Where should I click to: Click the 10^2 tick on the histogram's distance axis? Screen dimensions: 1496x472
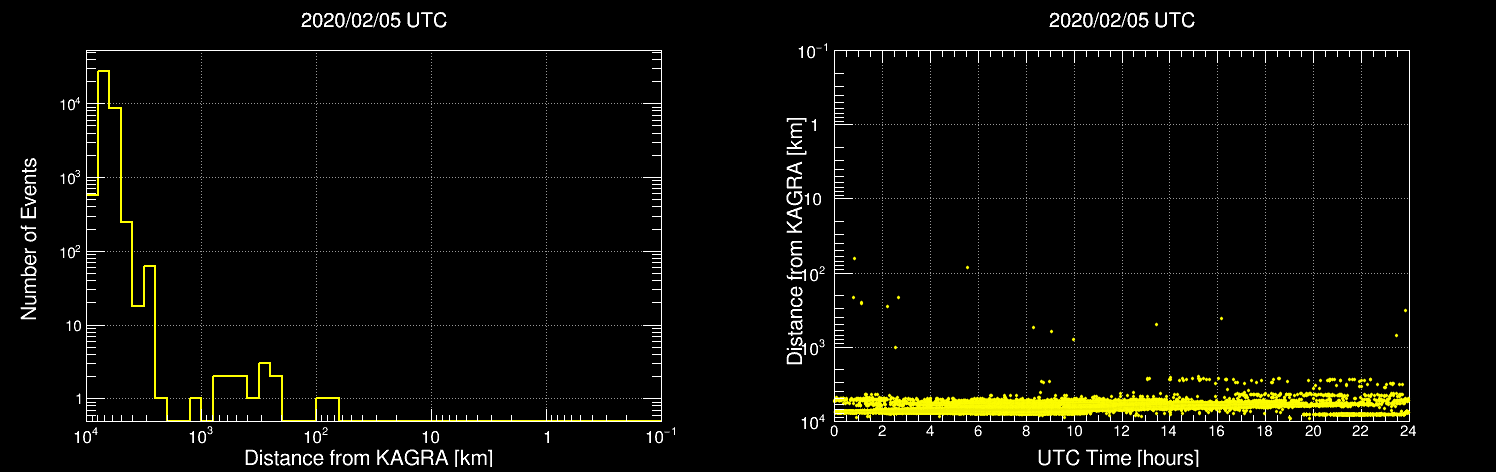(x=316, y=436)
